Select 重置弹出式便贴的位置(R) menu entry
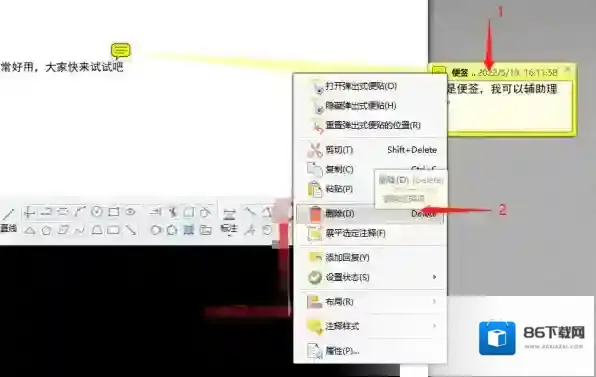This screenshot has height=377, width=596. 370,125
